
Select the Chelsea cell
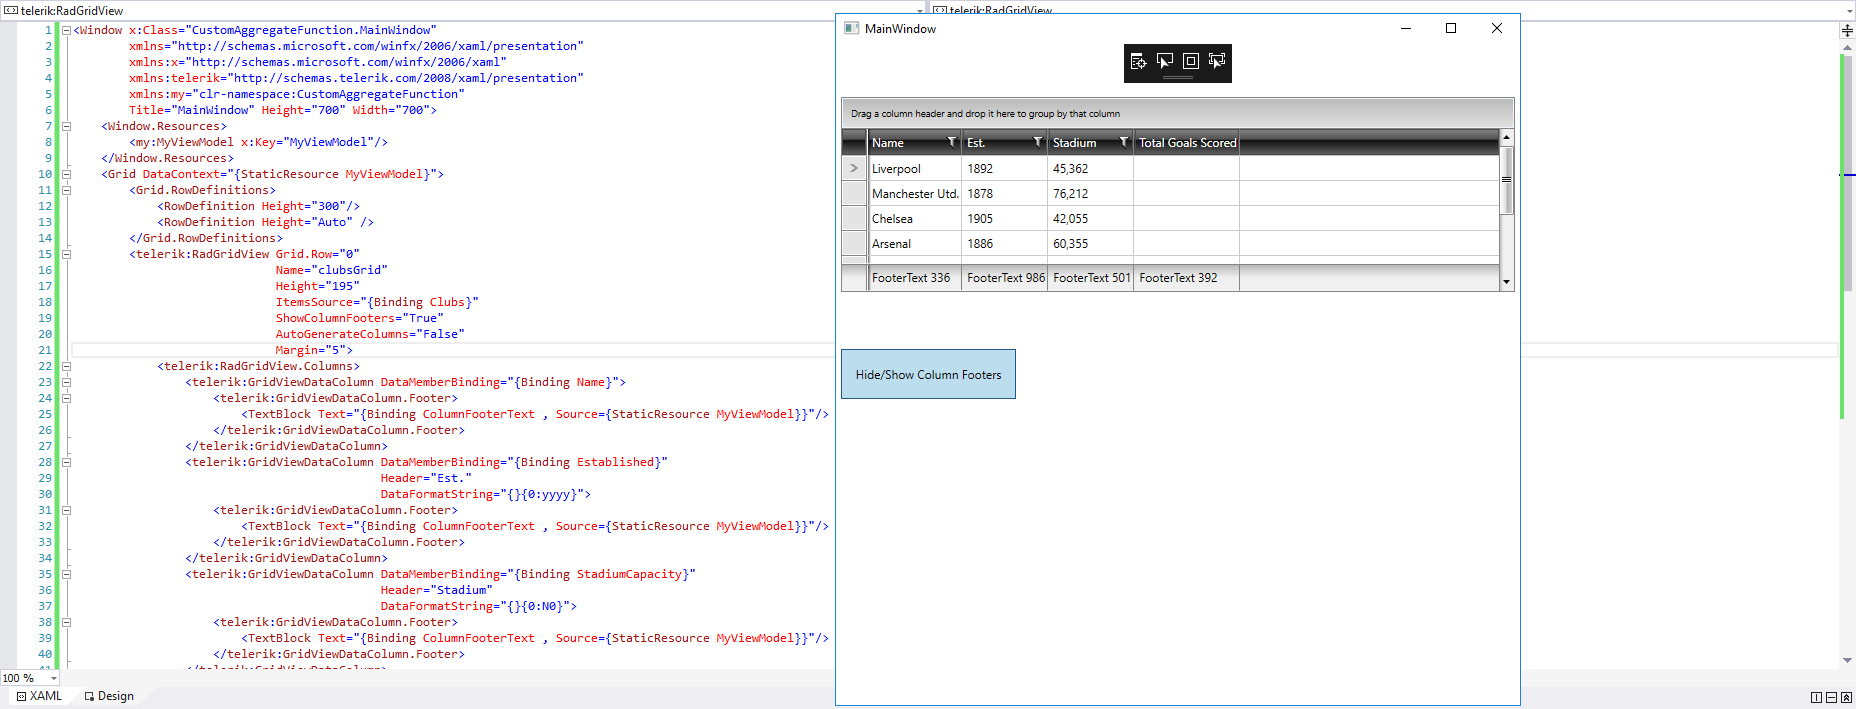[x=915, y=218]
